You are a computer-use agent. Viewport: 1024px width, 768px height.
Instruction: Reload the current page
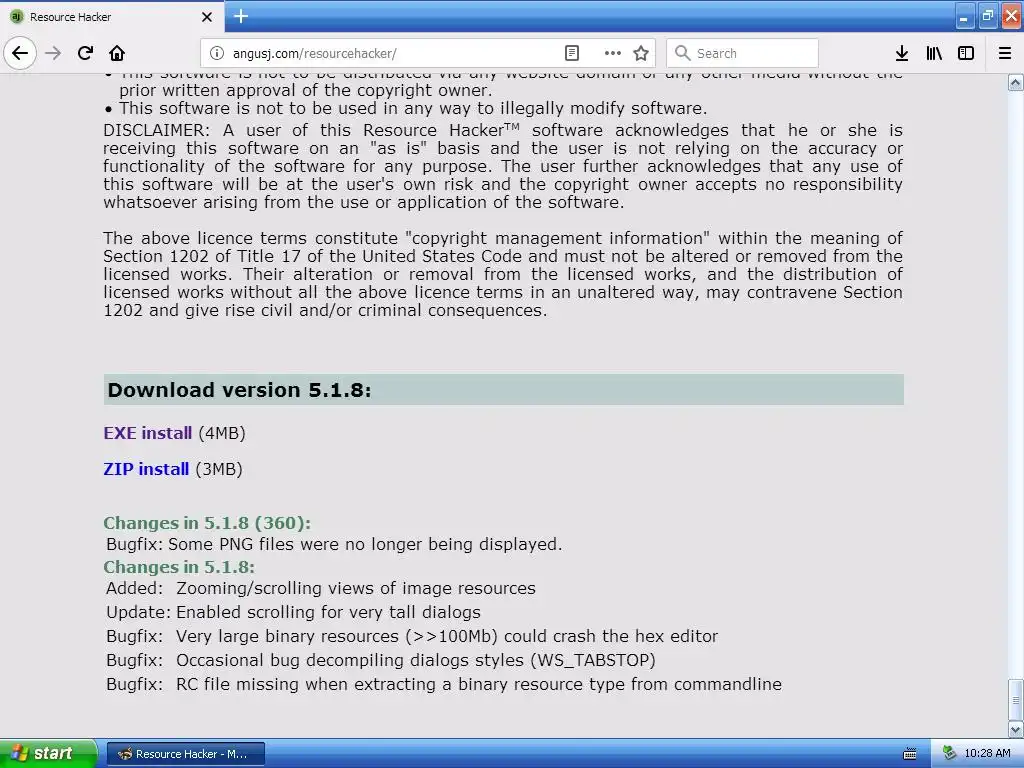[x=85, y=53]
